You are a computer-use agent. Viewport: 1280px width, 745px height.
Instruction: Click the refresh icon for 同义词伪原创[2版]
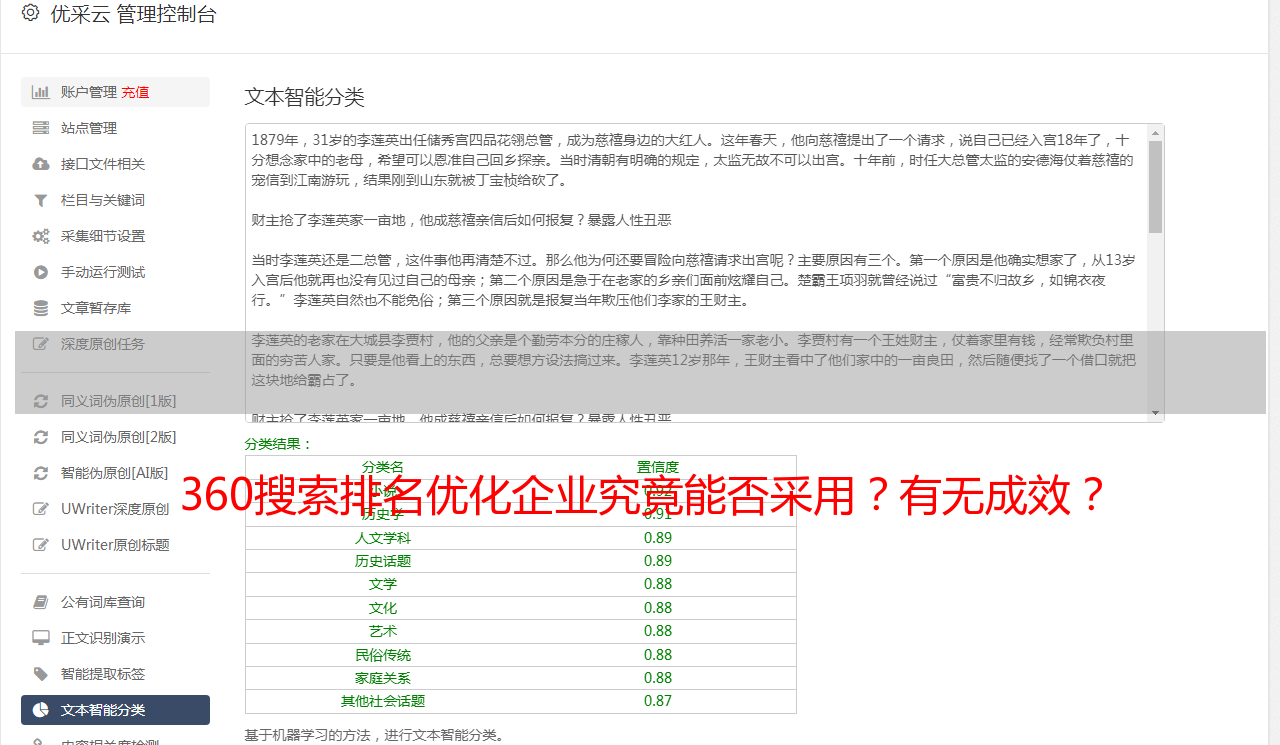pos(41,437)
